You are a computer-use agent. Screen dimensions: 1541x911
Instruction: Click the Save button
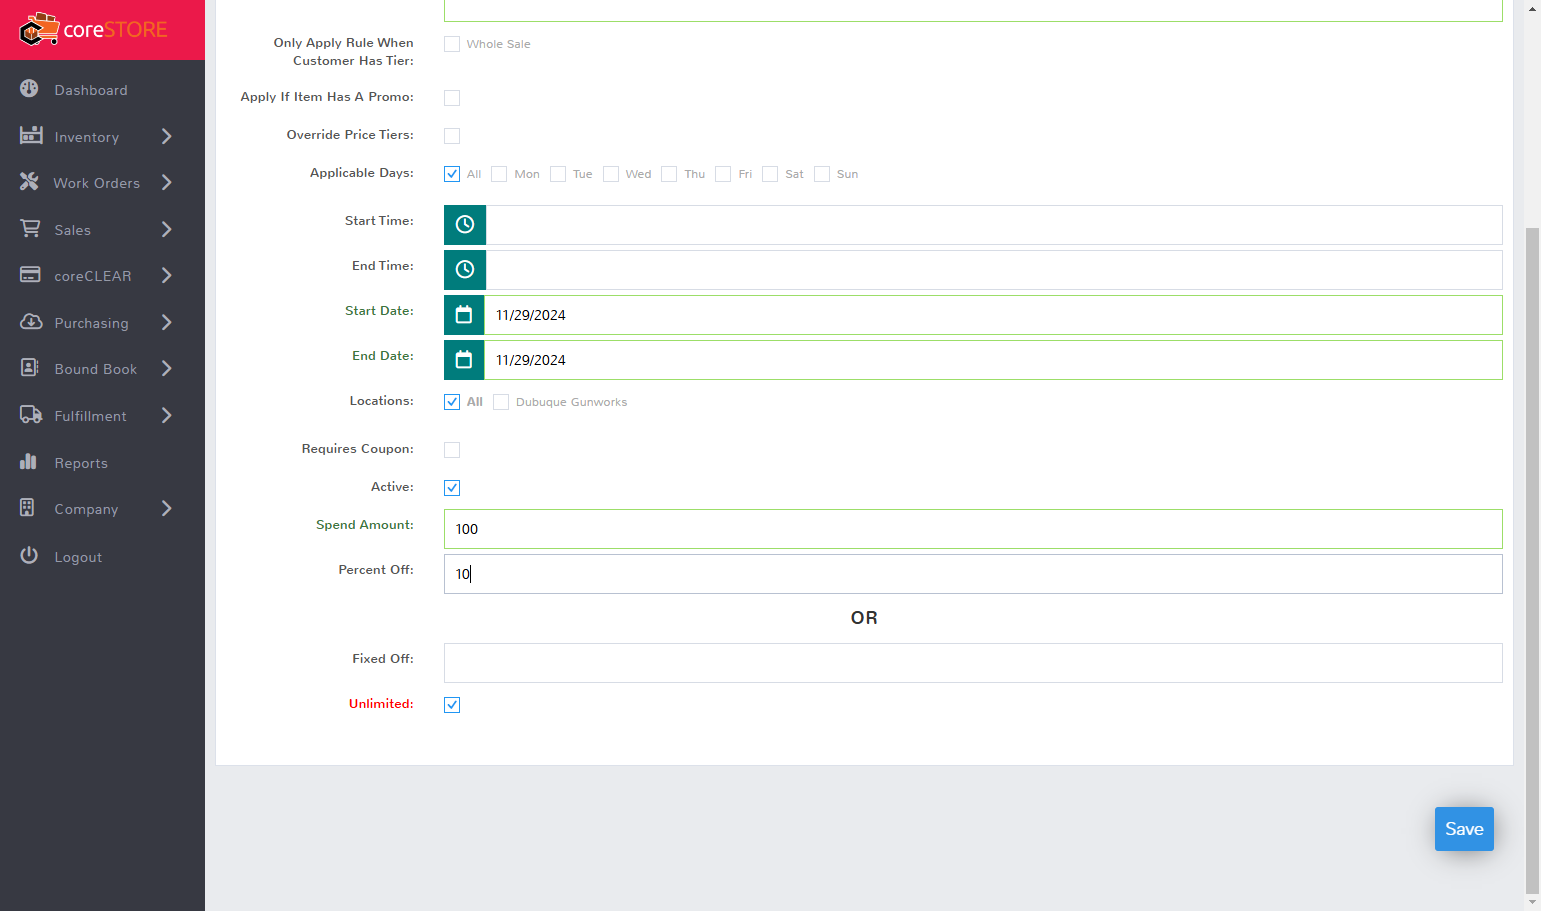(x=1464, y=829)
